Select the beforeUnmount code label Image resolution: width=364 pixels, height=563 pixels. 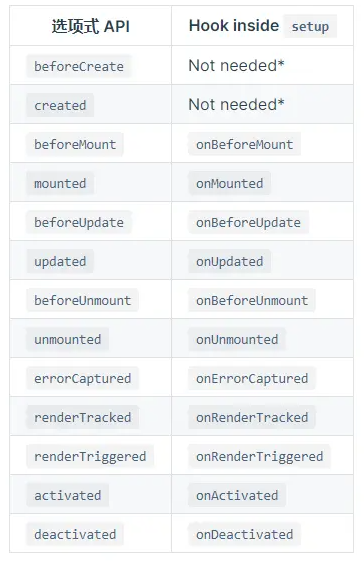pyautogui.click(x=83, y=300)
